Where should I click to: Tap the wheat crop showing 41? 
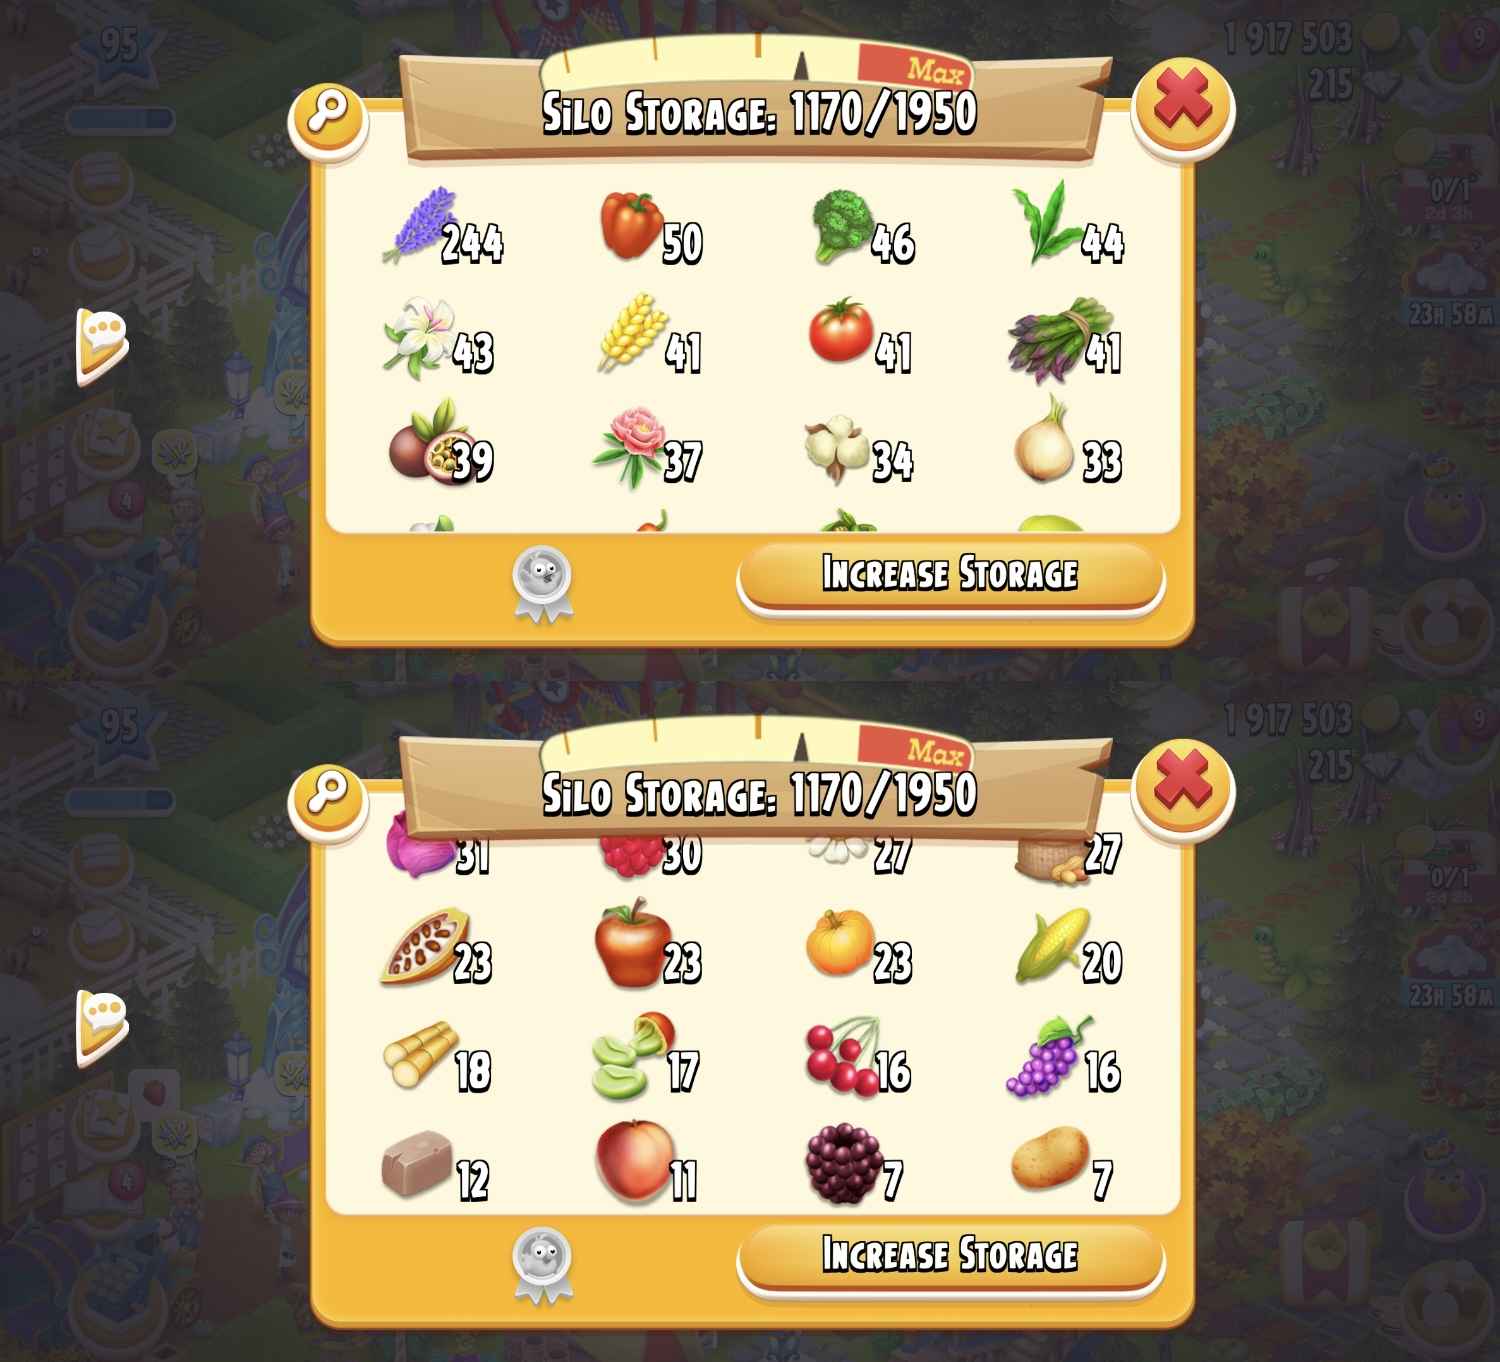coord(650,337)
